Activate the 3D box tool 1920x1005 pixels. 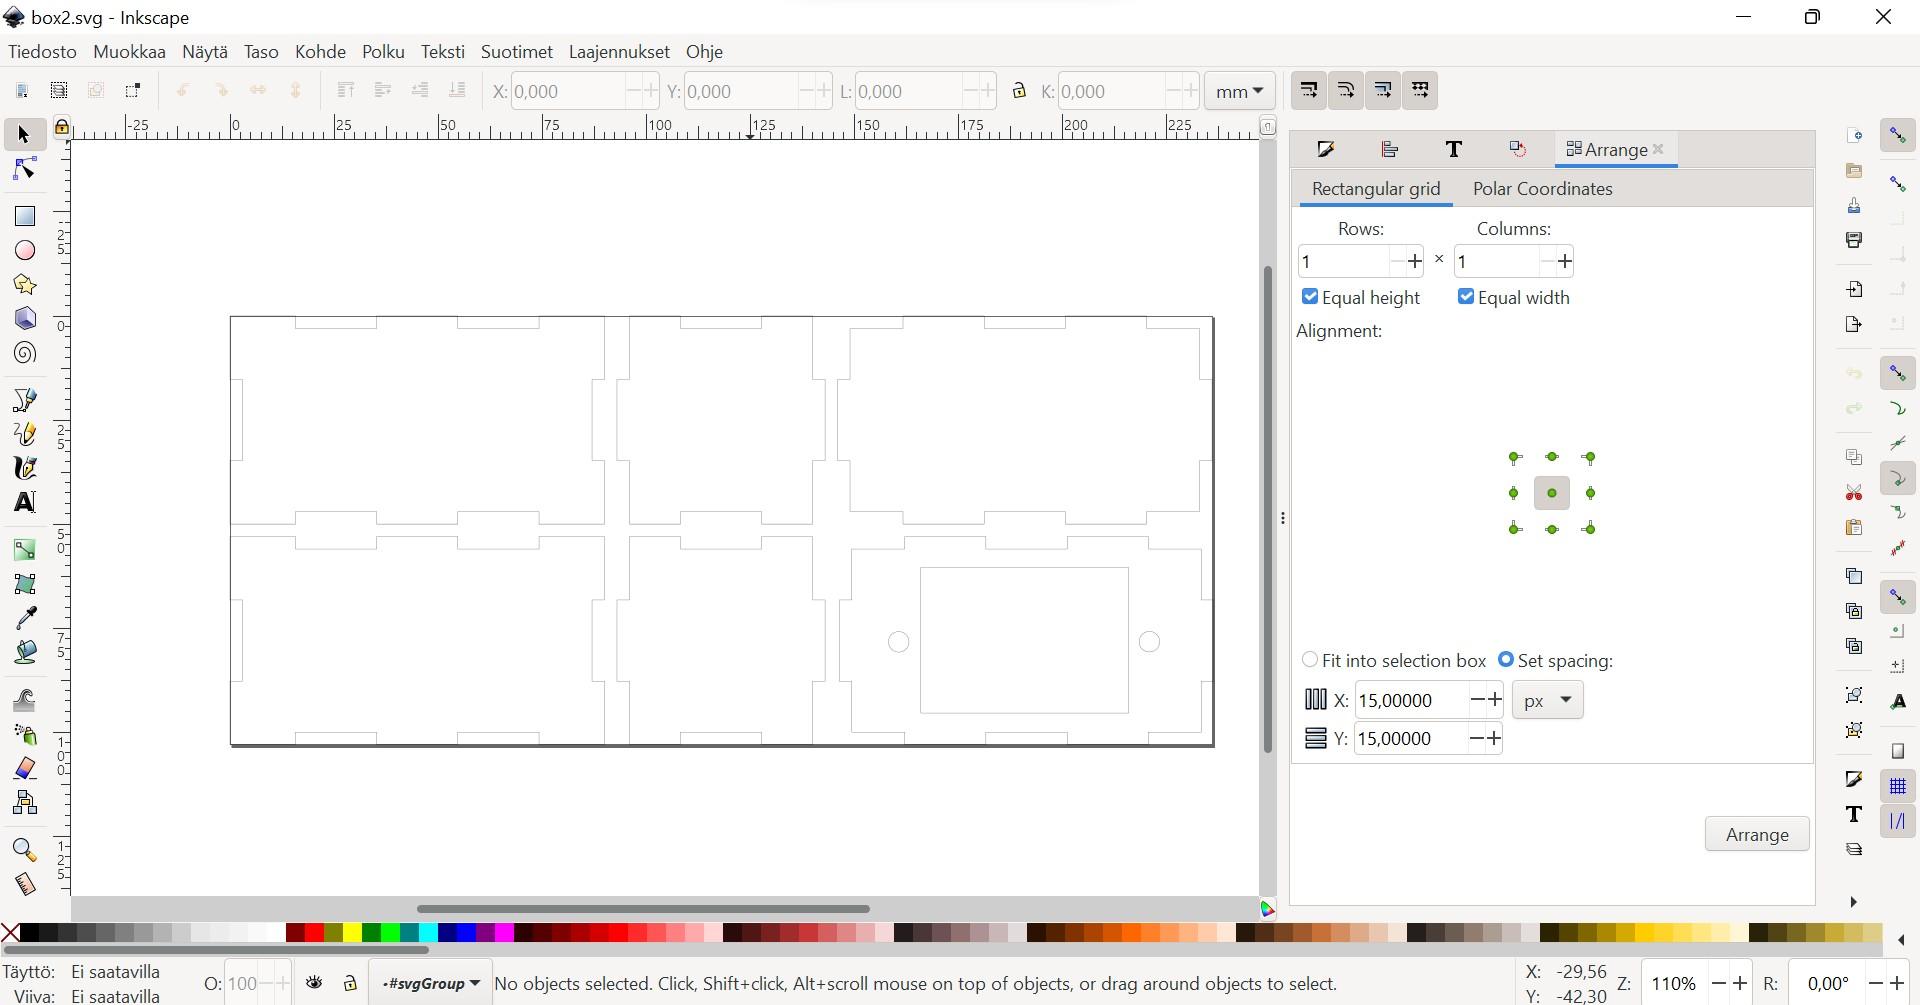click(x=24, y=319)
